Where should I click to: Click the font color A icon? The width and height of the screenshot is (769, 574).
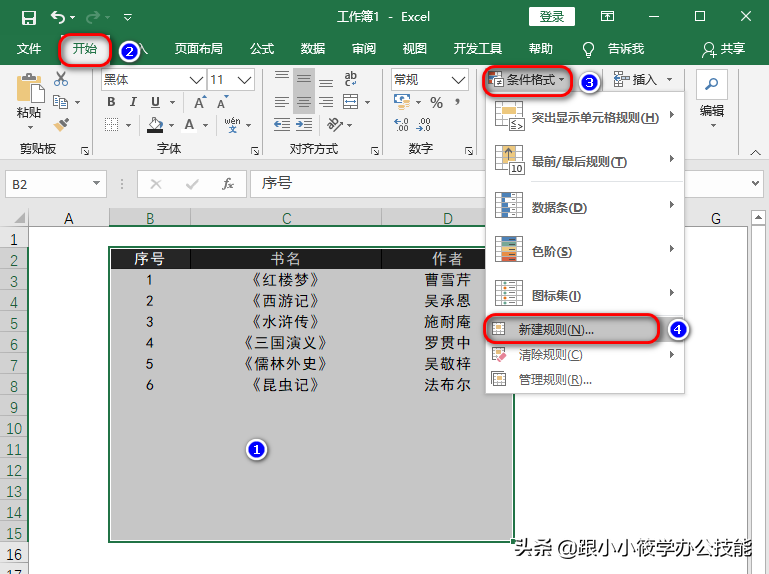click(x=189, y=125)
